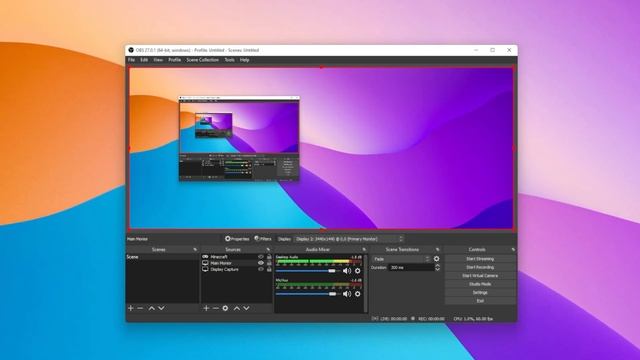Undock the Sources panel with its header icon
This screenshot has width=640, height=360.
(268, 249)
